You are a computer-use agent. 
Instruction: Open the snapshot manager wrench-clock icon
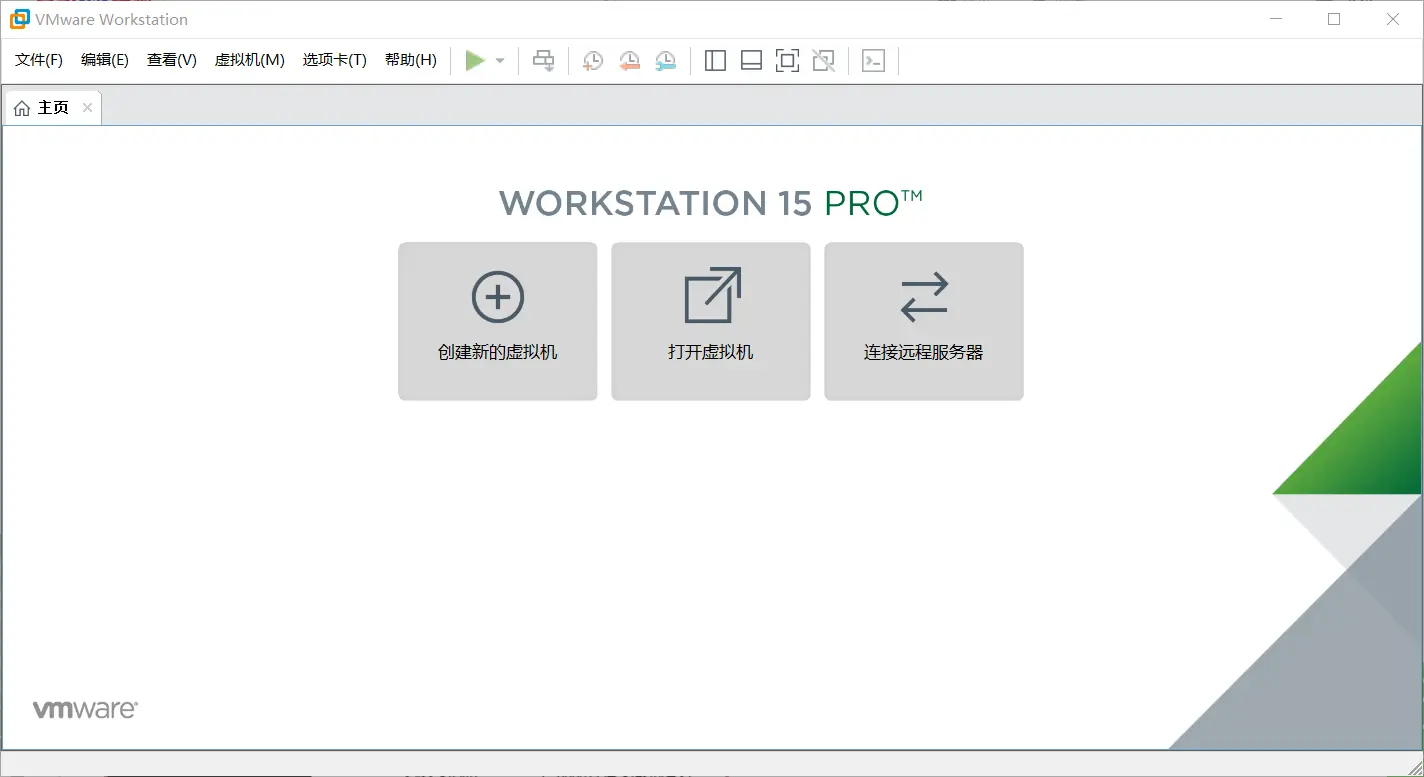[x=665, y=61]
